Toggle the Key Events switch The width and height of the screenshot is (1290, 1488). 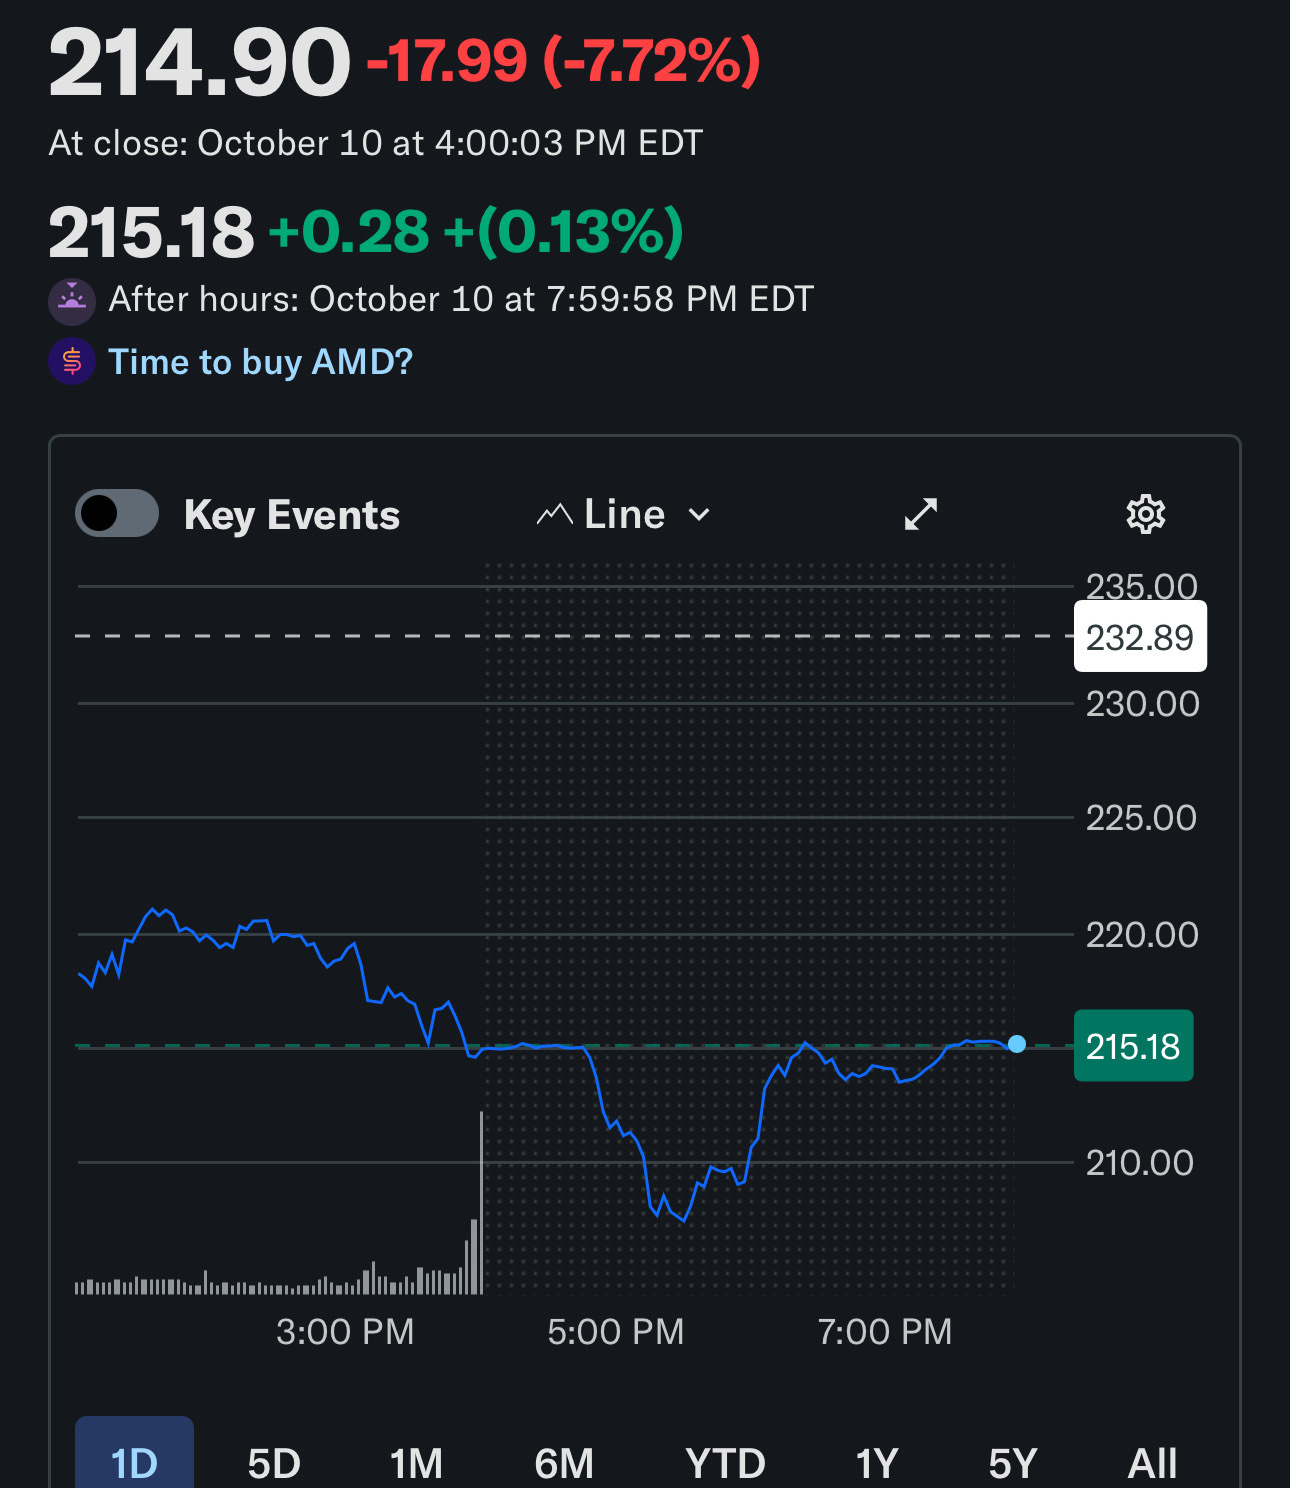tap(117, 514)
